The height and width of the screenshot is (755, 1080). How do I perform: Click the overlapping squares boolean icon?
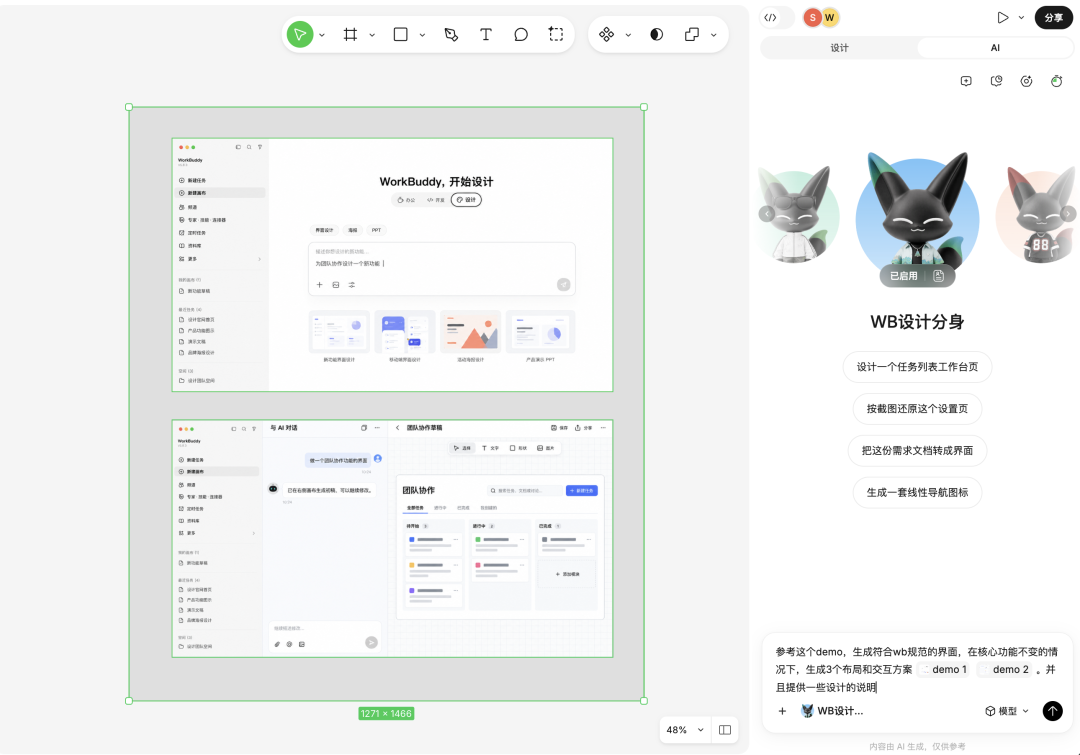pyautogui.click(x=692, y=34)
